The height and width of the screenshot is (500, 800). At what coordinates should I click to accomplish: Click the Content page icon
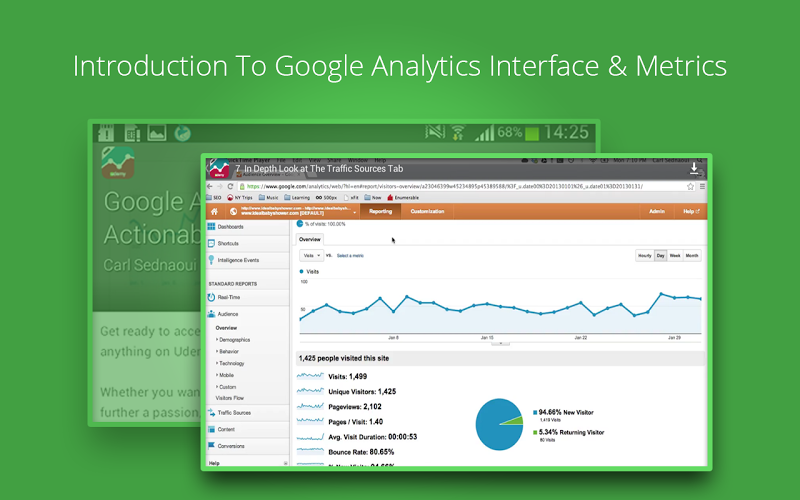211,429
